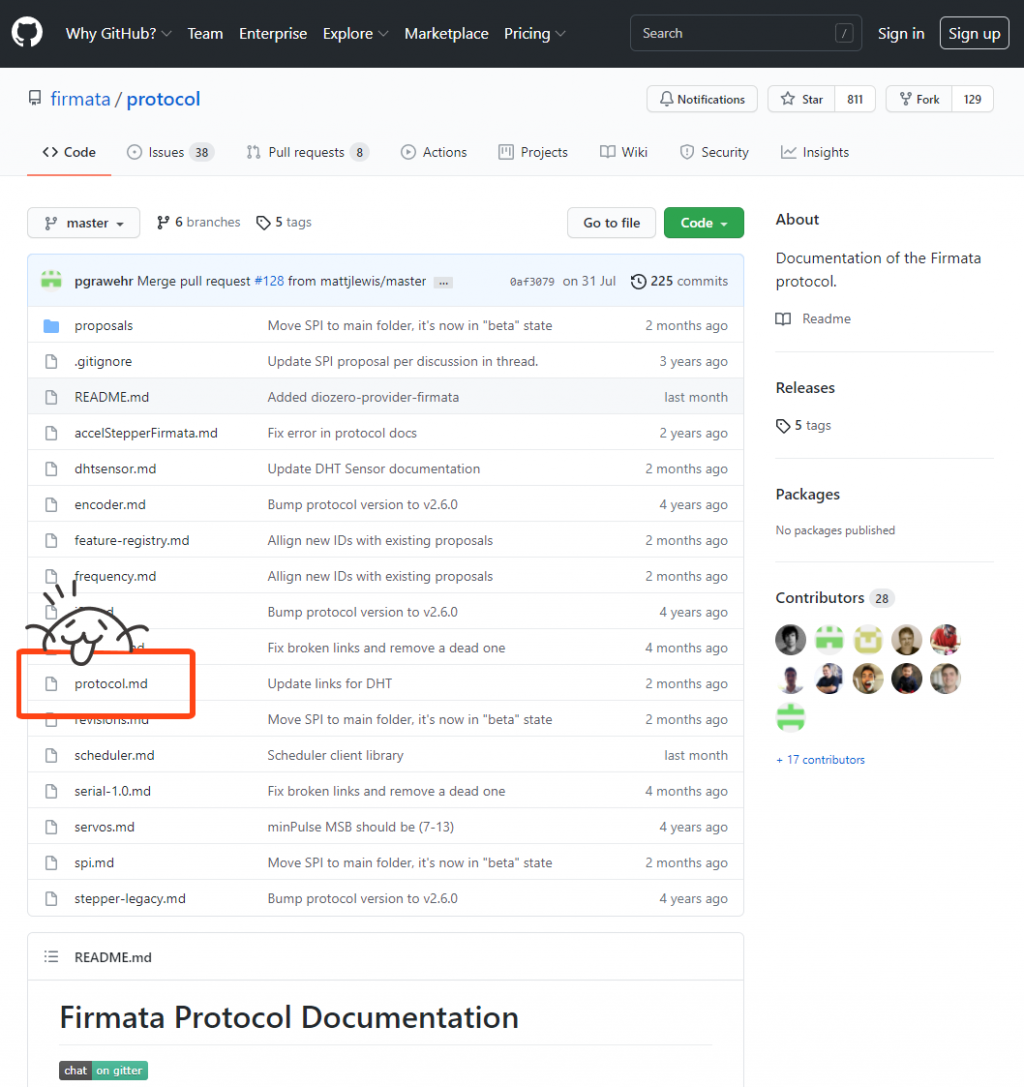View the 5 tags link near branches
The height and width of the screenshot is (1087, 1024).
(284, 222)
